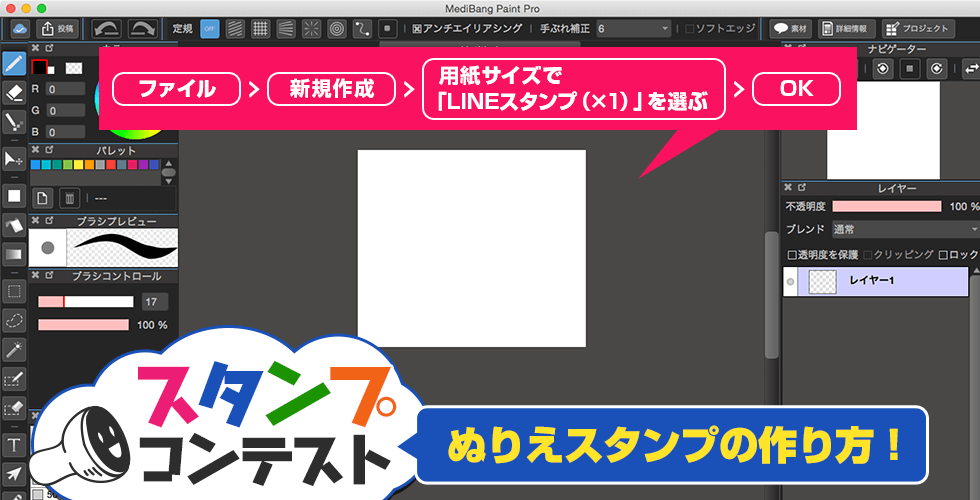980x500 pixels.
Task: Select the Brush pen tool
Action: point(14,64)
